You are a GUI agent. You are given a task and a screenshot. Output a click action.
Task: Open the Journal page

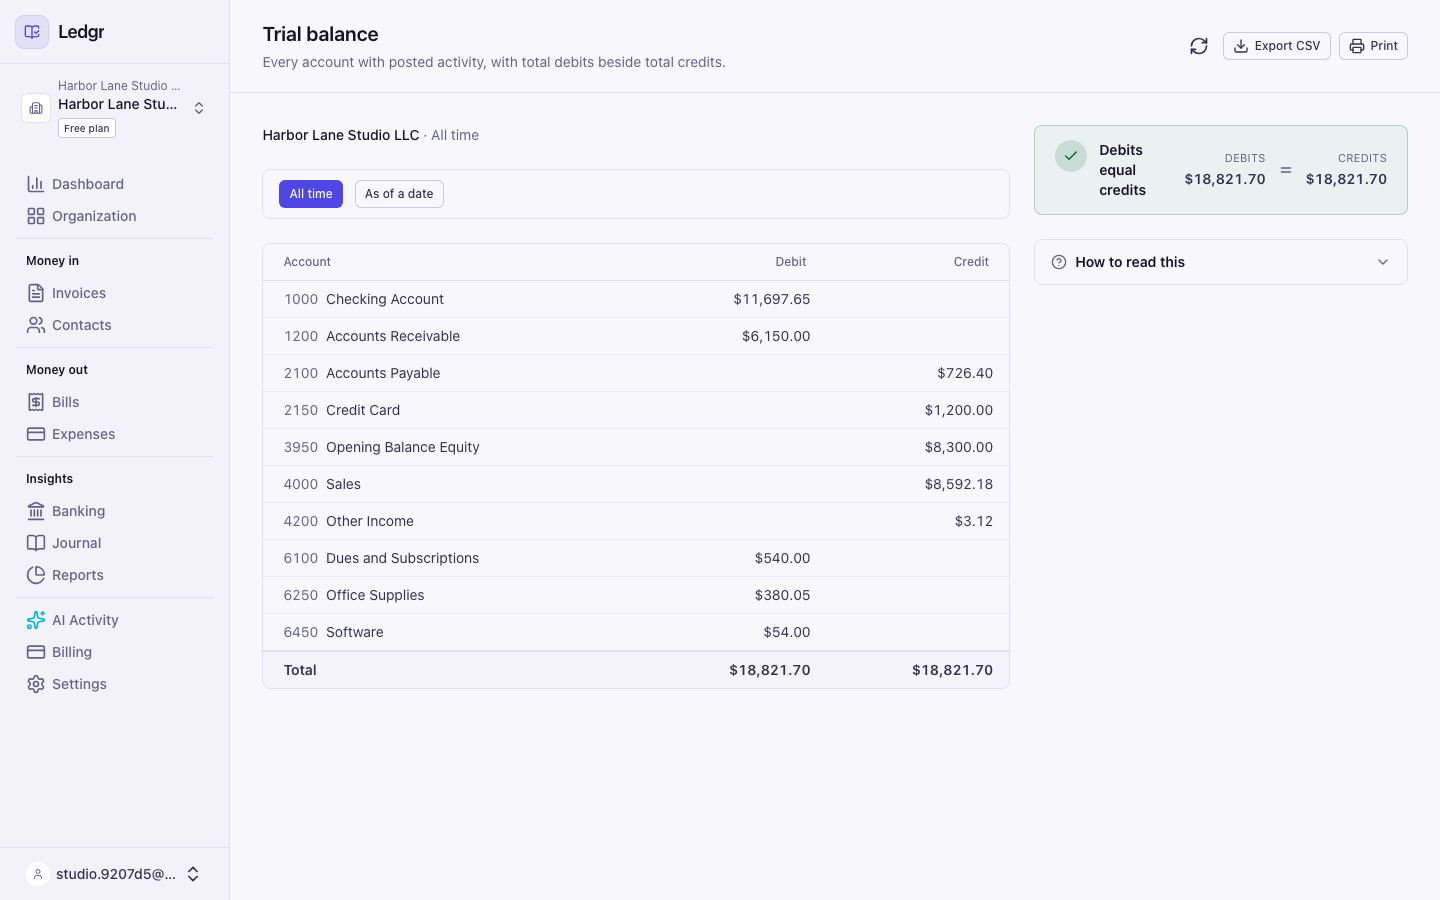pos(115,543)
